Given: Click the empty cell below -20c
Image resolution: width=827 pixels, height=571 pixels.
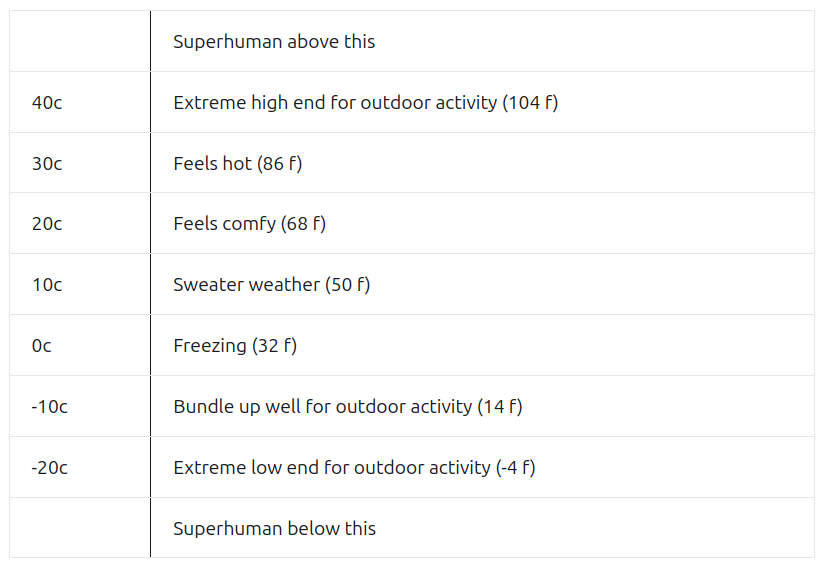Looking at the screenshot, I should tap(80, 528).
